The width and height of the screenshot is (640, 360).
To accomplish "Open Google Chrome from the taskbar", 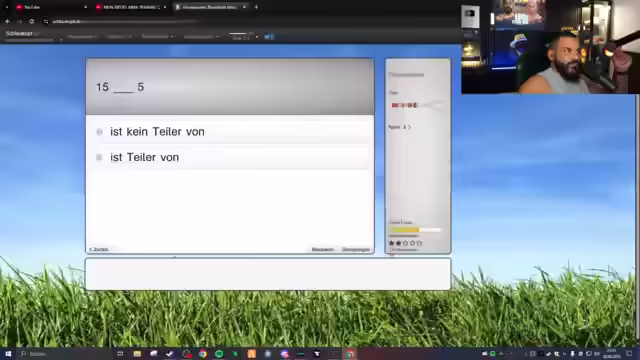I will pos(203,354).
